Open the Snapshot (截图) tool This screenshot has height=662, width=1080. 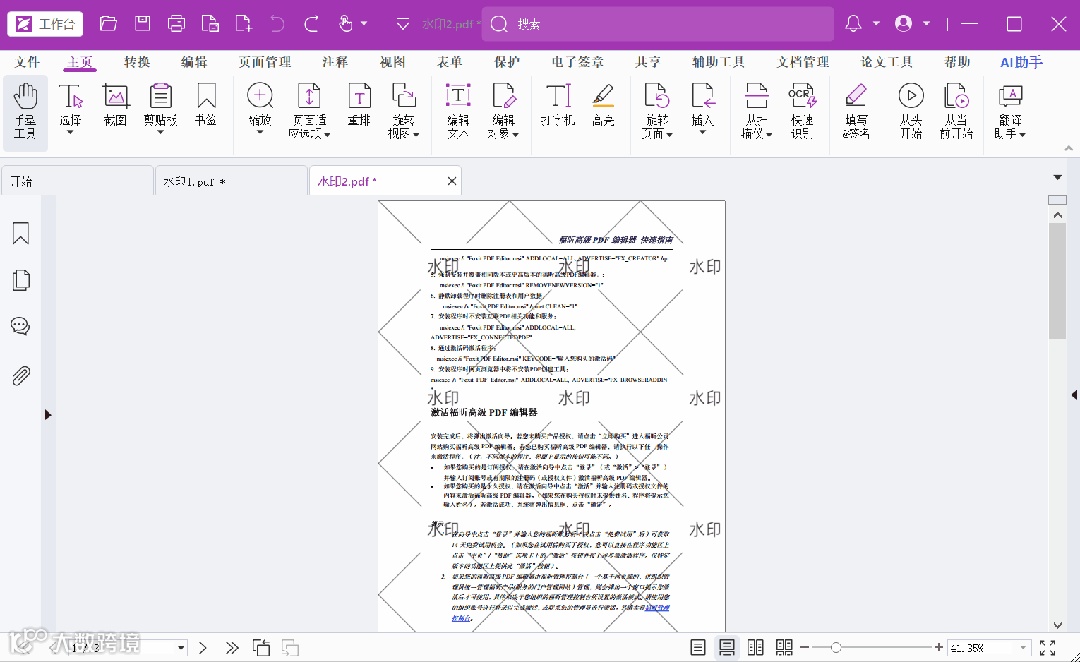tap(115, 105)
